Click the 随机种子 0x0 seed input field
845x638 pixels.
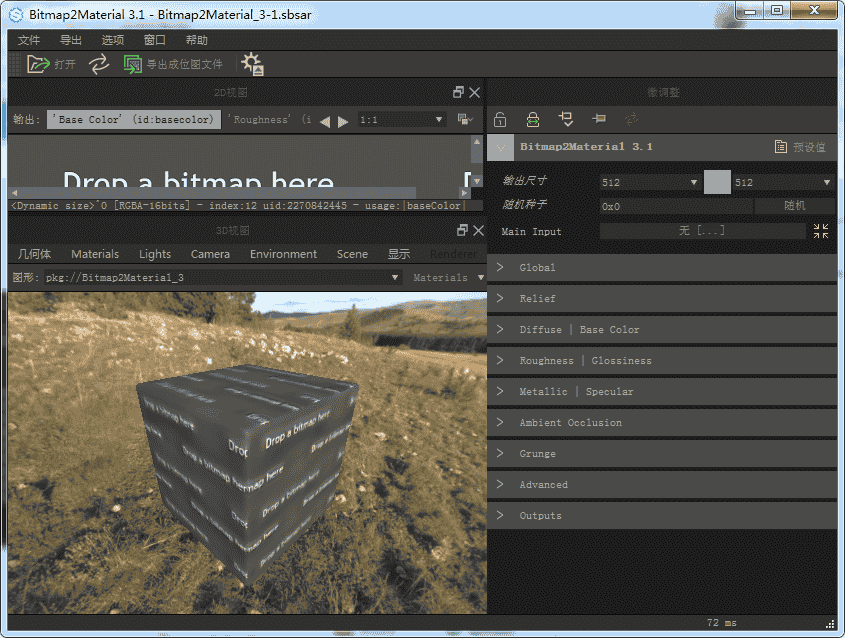pyautogui.click(x=675, y=206)
